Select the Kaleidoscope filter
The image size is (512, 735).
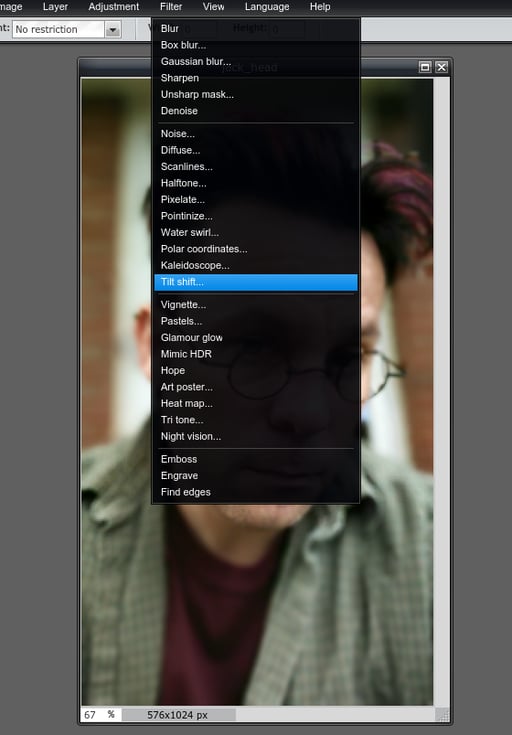[256, 265]
